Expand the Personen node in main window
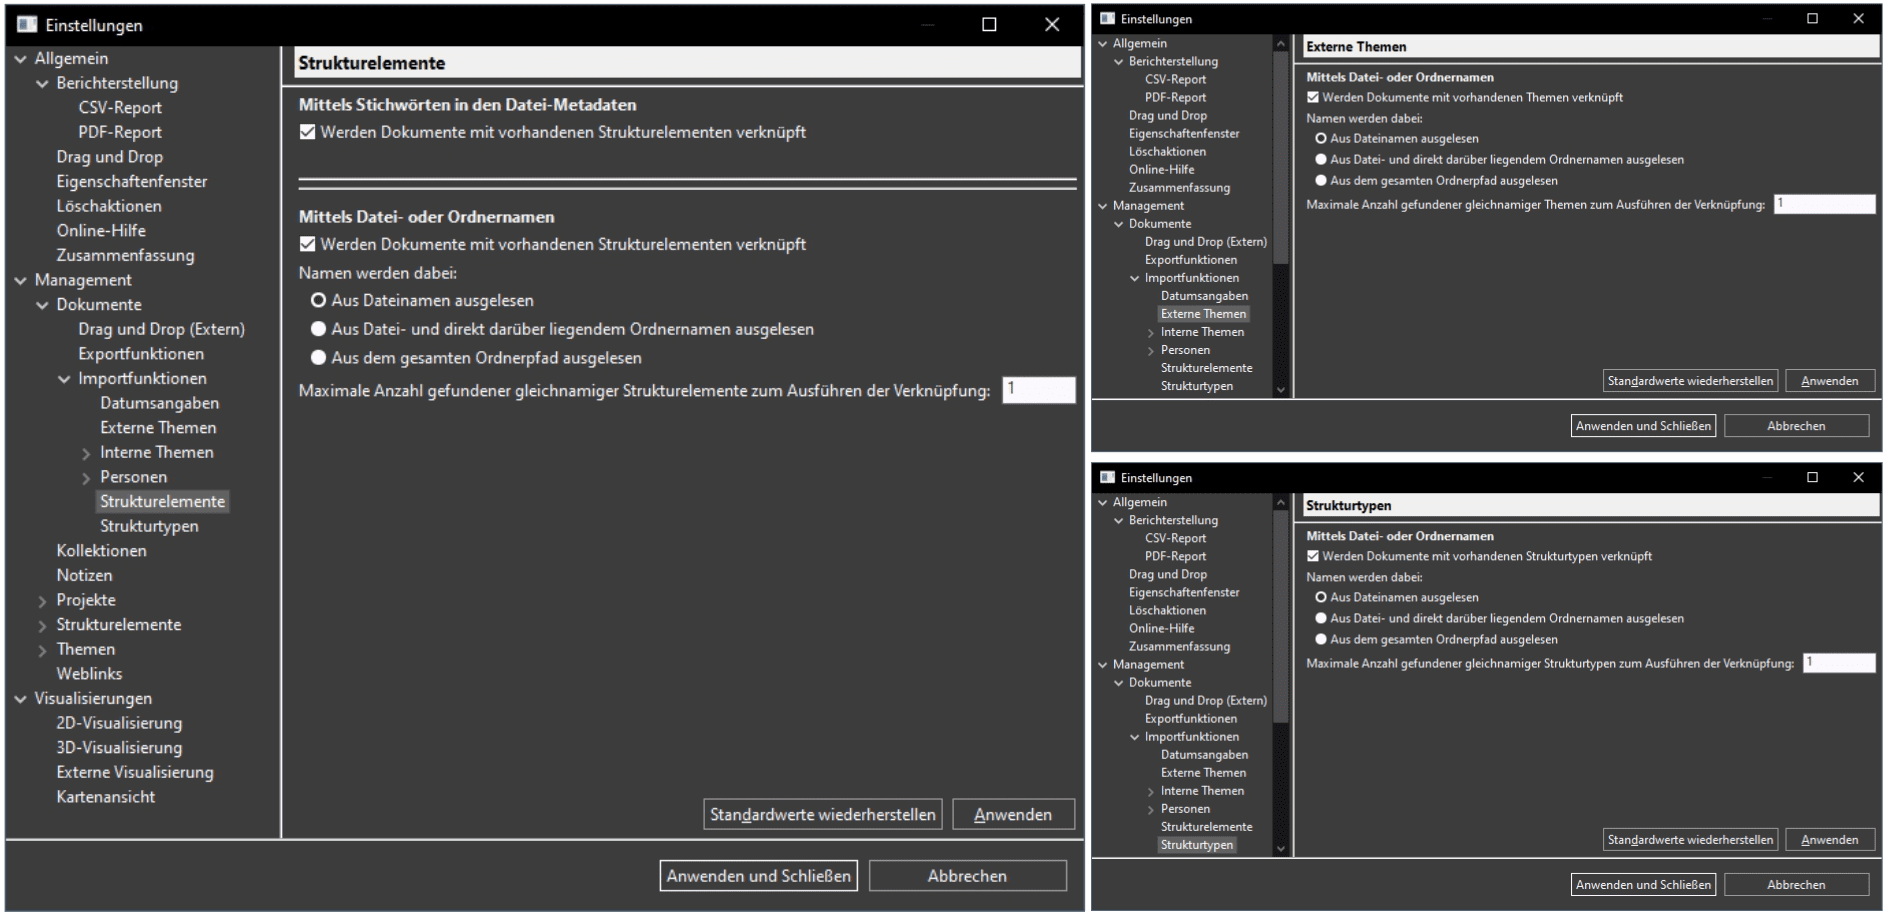Viewport: 1889px width, 920px height. (86, 478)
